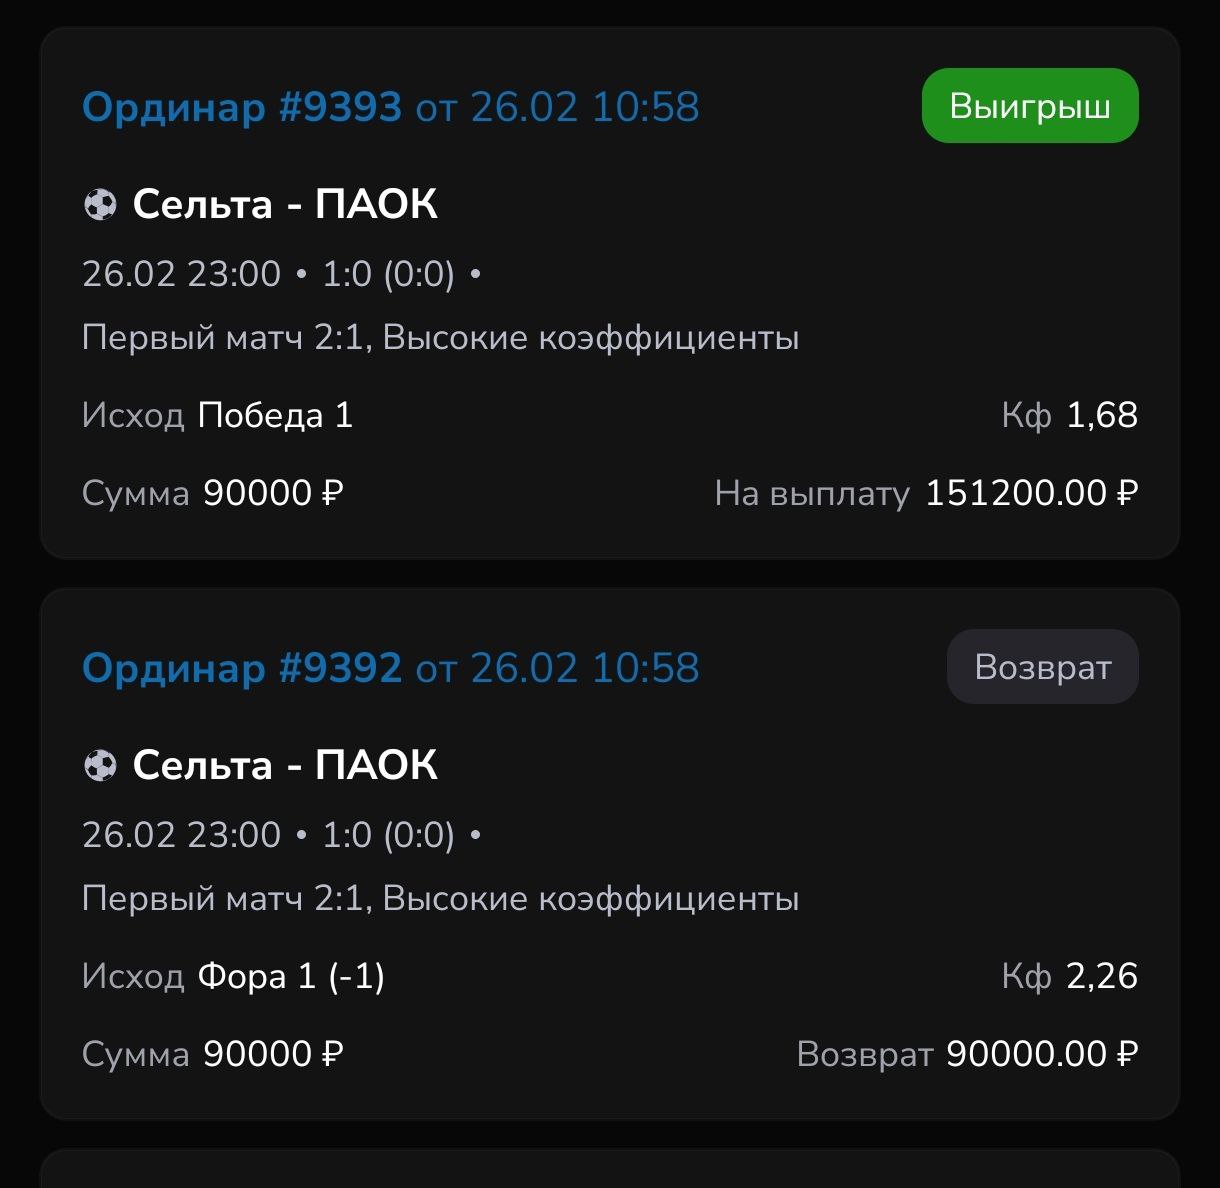This screenshot has height=1188, width=1220.
Task: Click the Кф 1,68 odds value
Action: point(1069,416)
